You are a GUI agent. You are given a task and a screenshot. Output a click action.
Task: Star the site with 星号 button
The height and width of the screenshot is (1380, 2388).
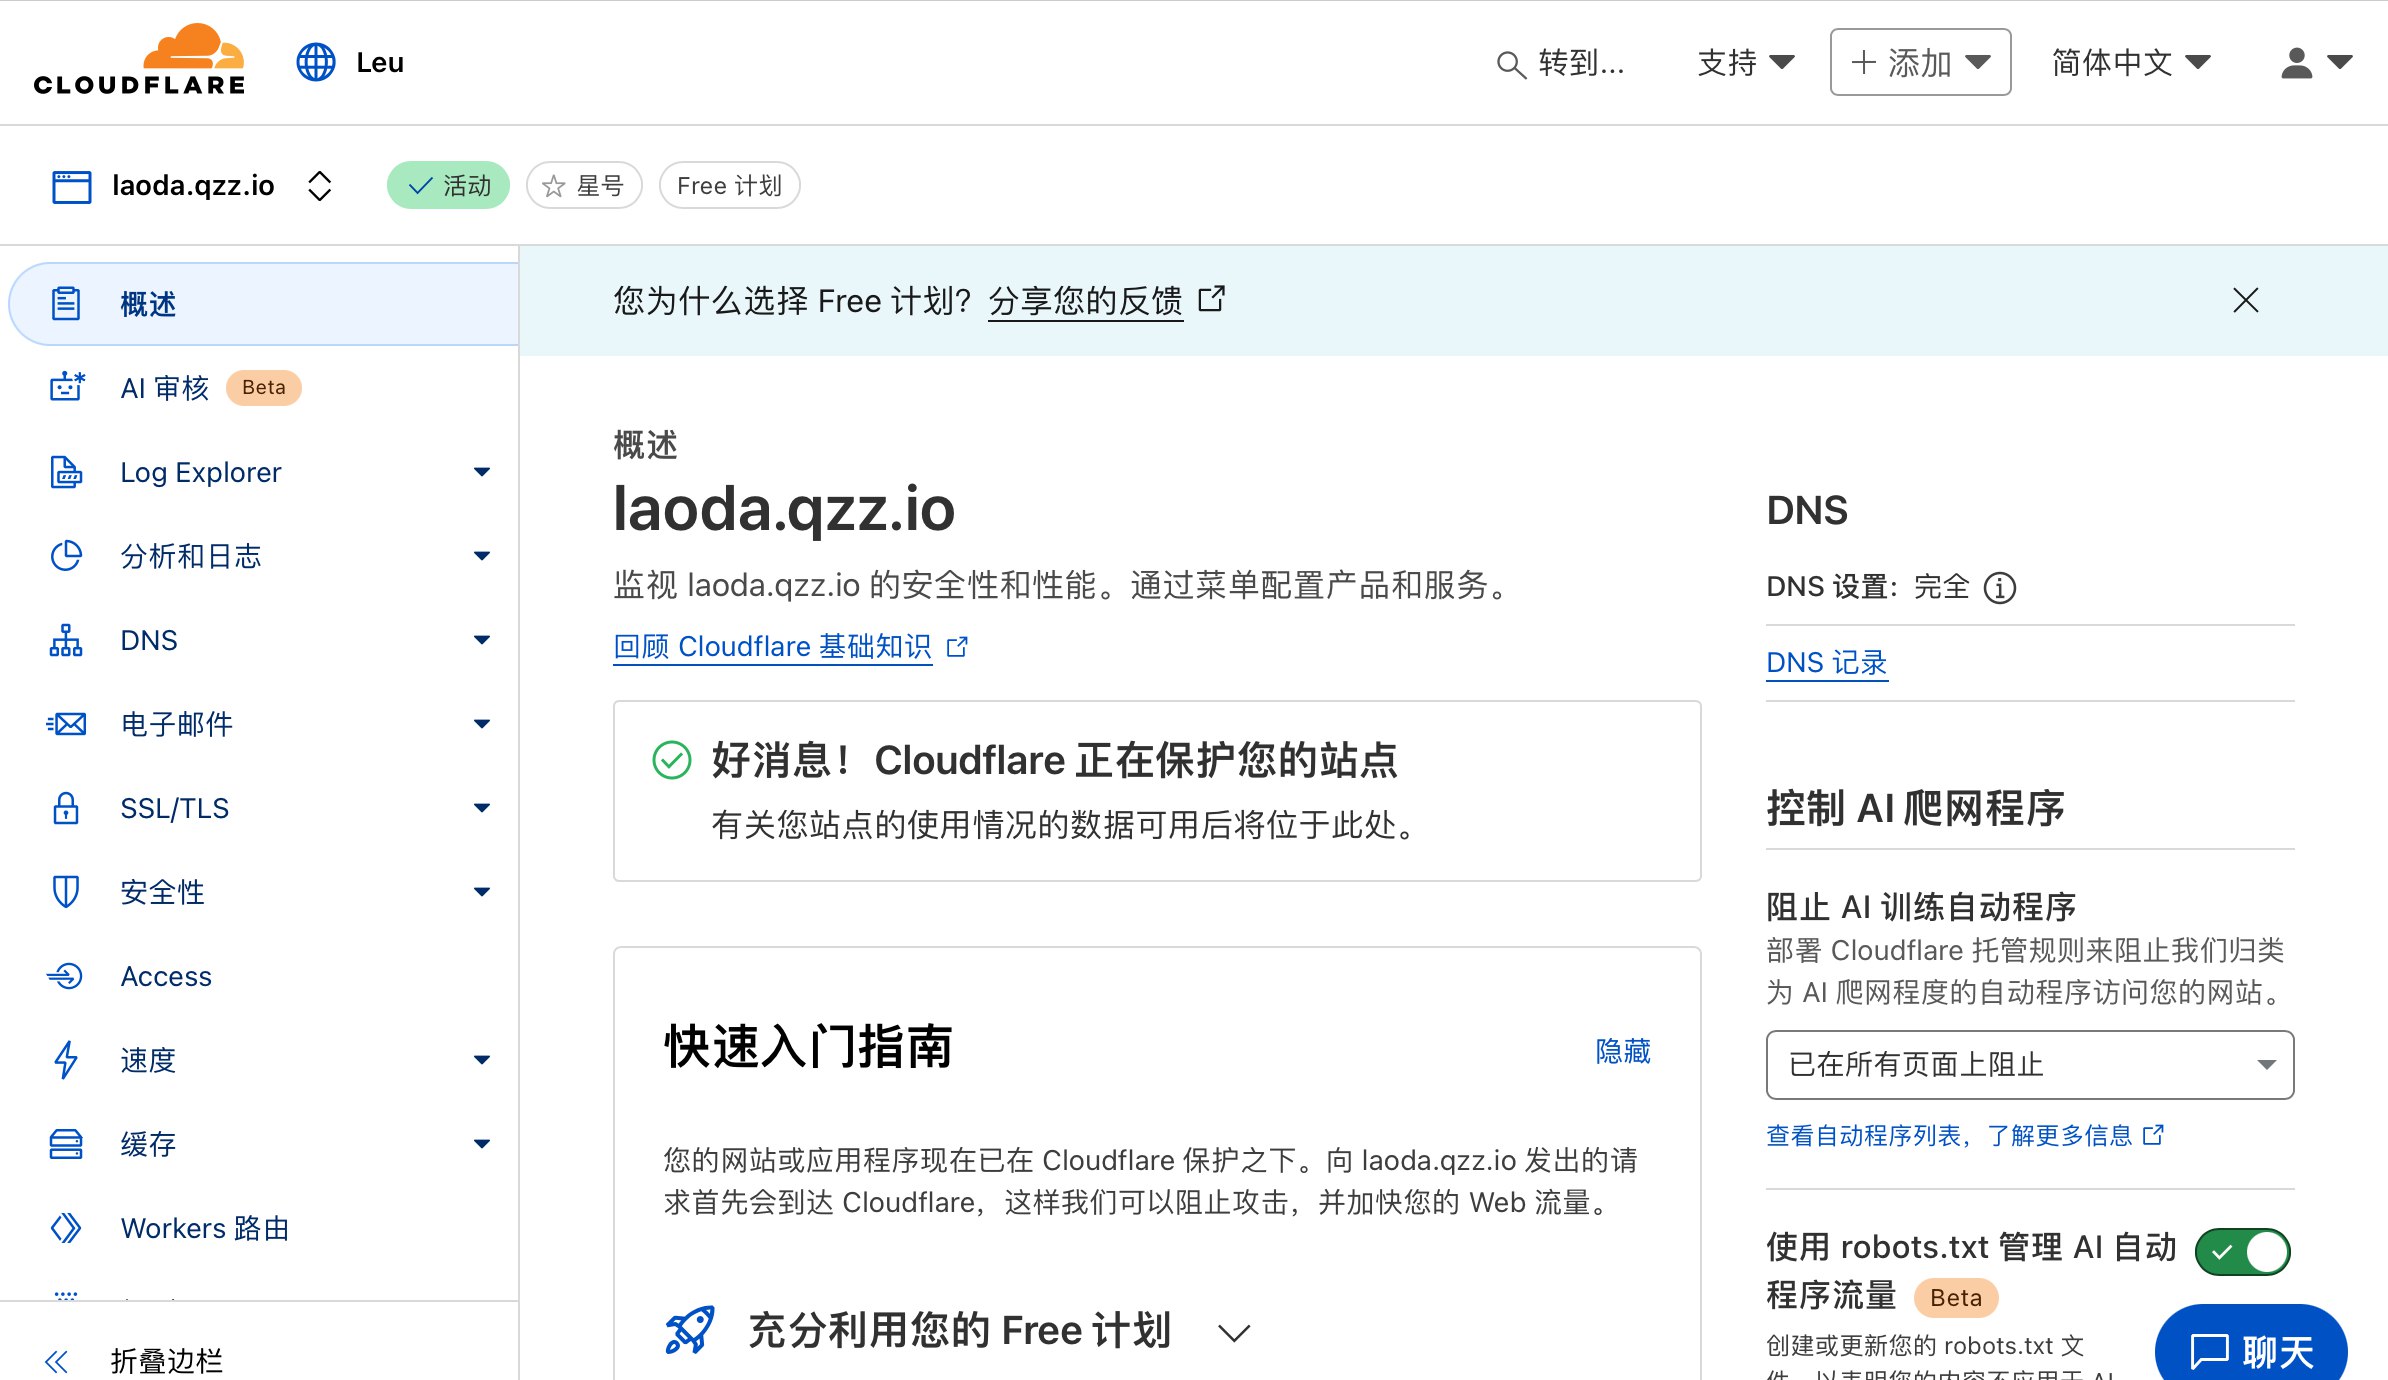pyautogui.click(x=584, y=185)
